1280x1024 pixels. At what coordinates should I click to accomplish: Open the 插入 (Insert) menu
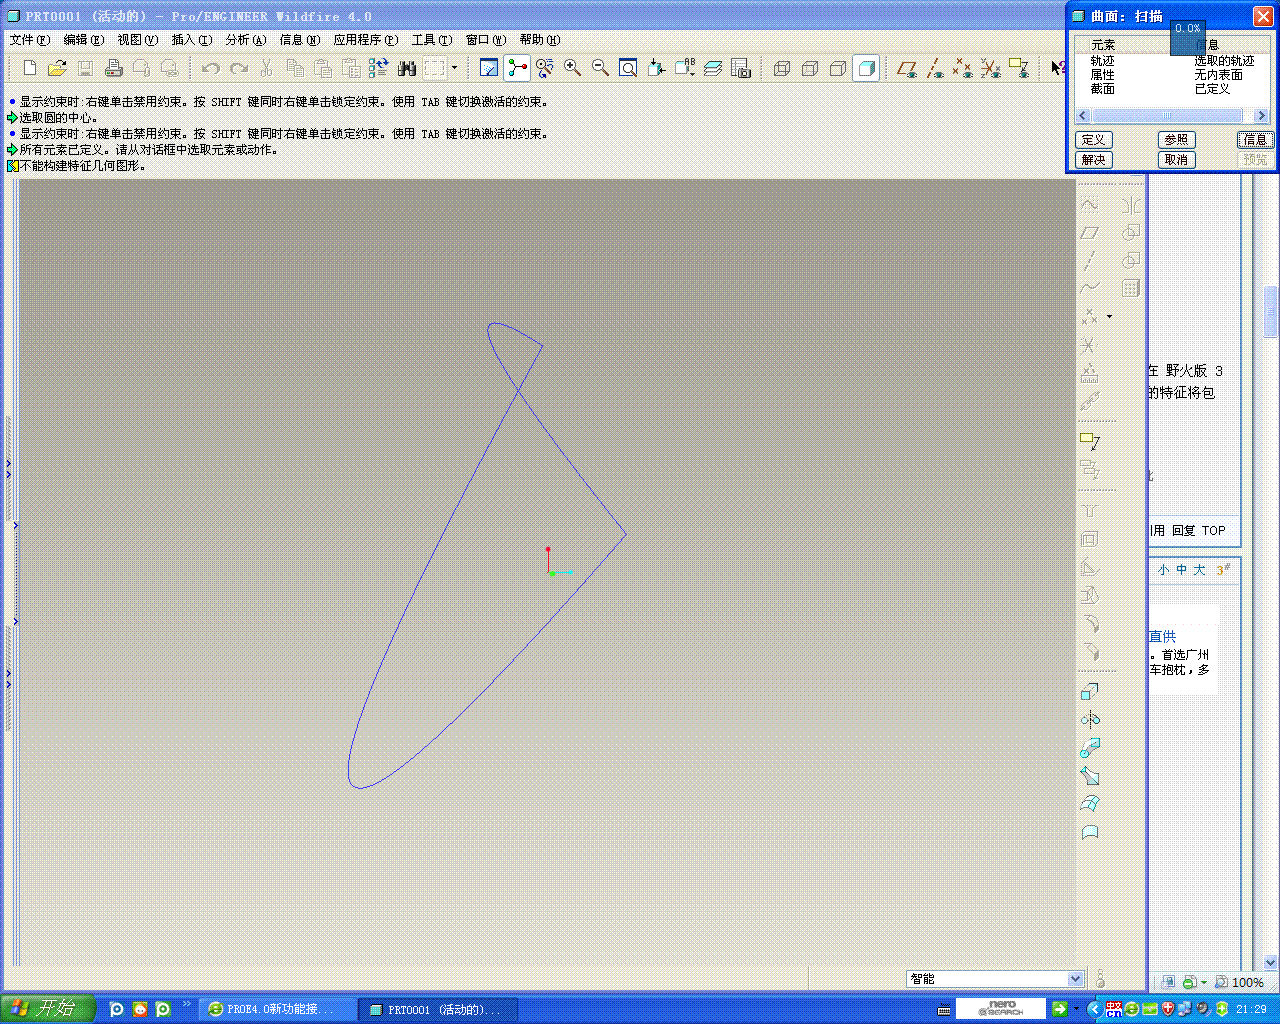[191, 40]
